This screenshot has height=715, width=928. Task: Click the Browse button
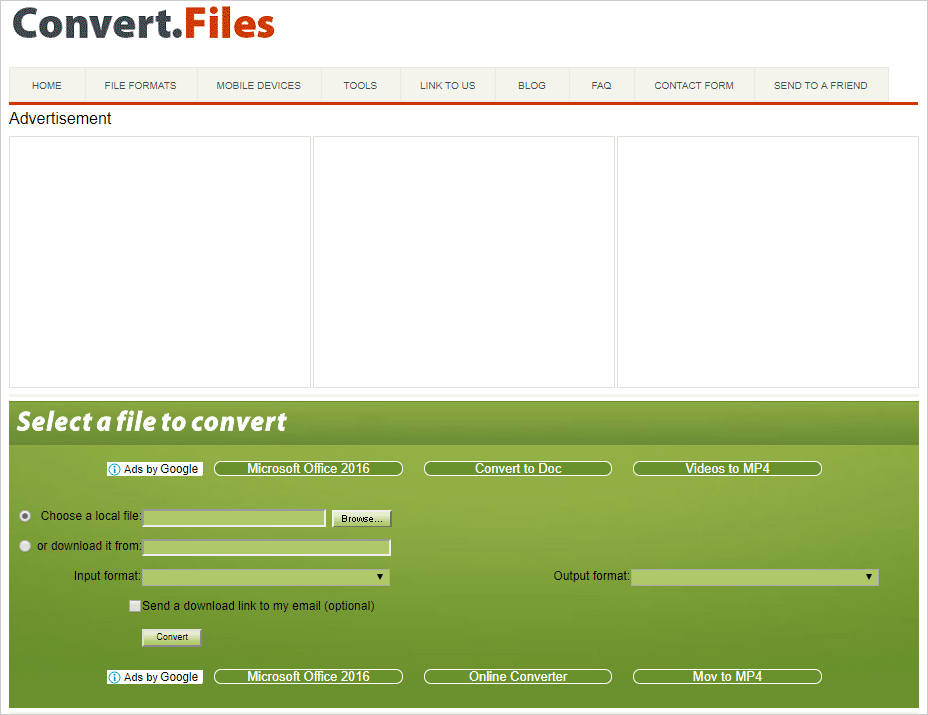coord(361,518)
